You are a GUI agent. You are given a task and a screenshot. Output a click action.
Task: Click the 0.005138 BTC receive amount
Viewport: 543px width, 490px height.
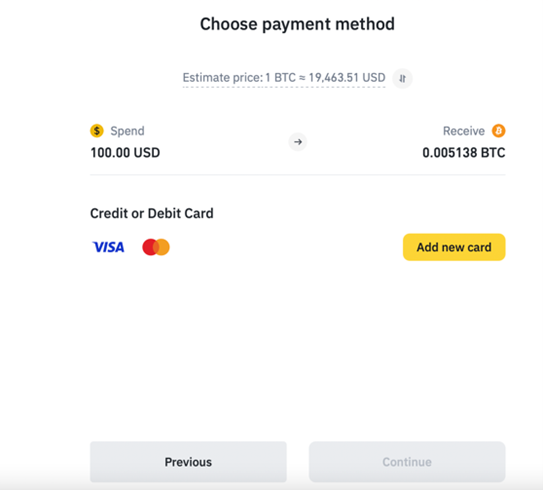point(464,153)
